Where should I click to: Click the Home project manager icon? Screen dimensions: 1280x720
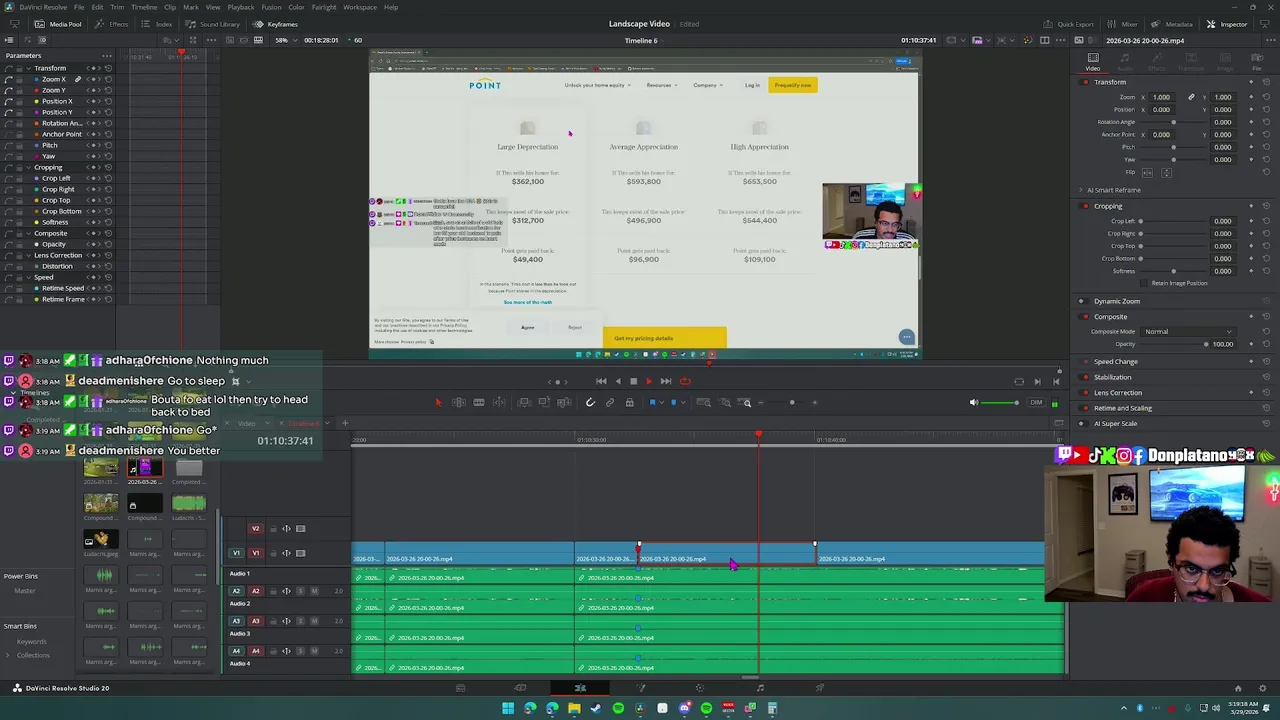coord(1238,688)
